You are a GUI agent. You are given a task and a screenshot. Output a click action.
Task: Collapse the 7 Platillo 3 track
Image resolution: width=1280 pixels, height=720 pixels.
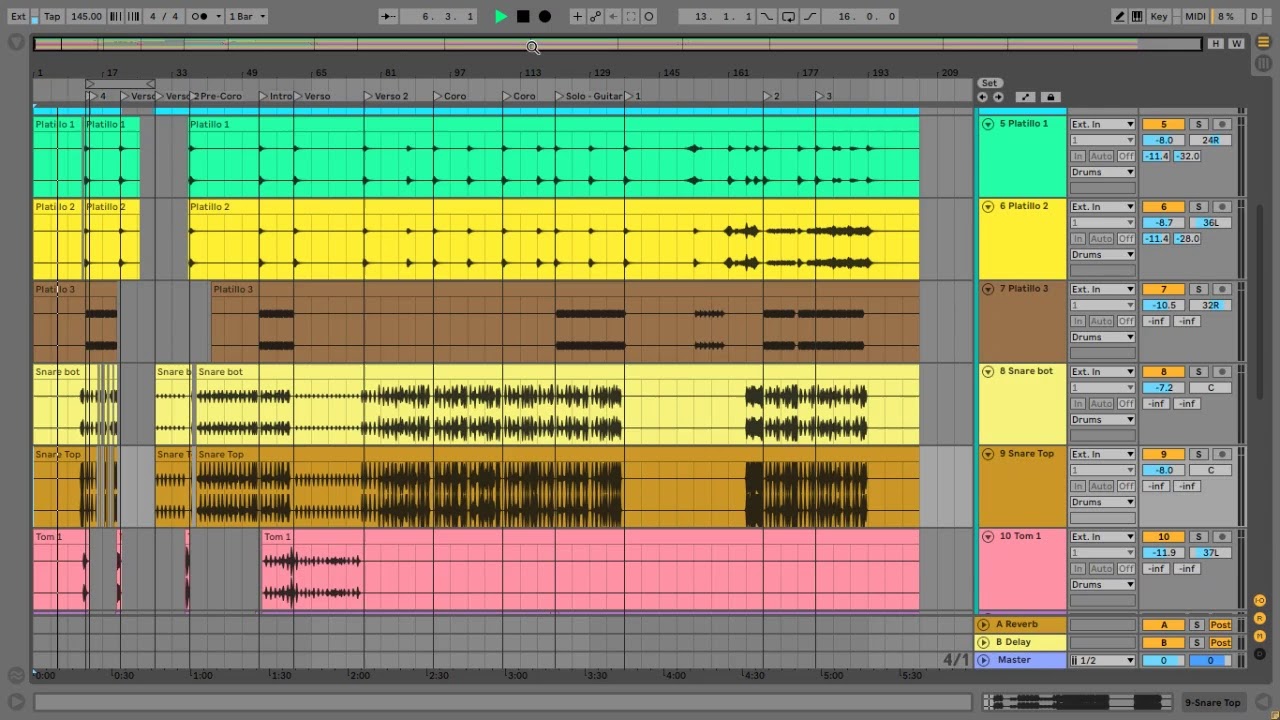click(988, 289)
